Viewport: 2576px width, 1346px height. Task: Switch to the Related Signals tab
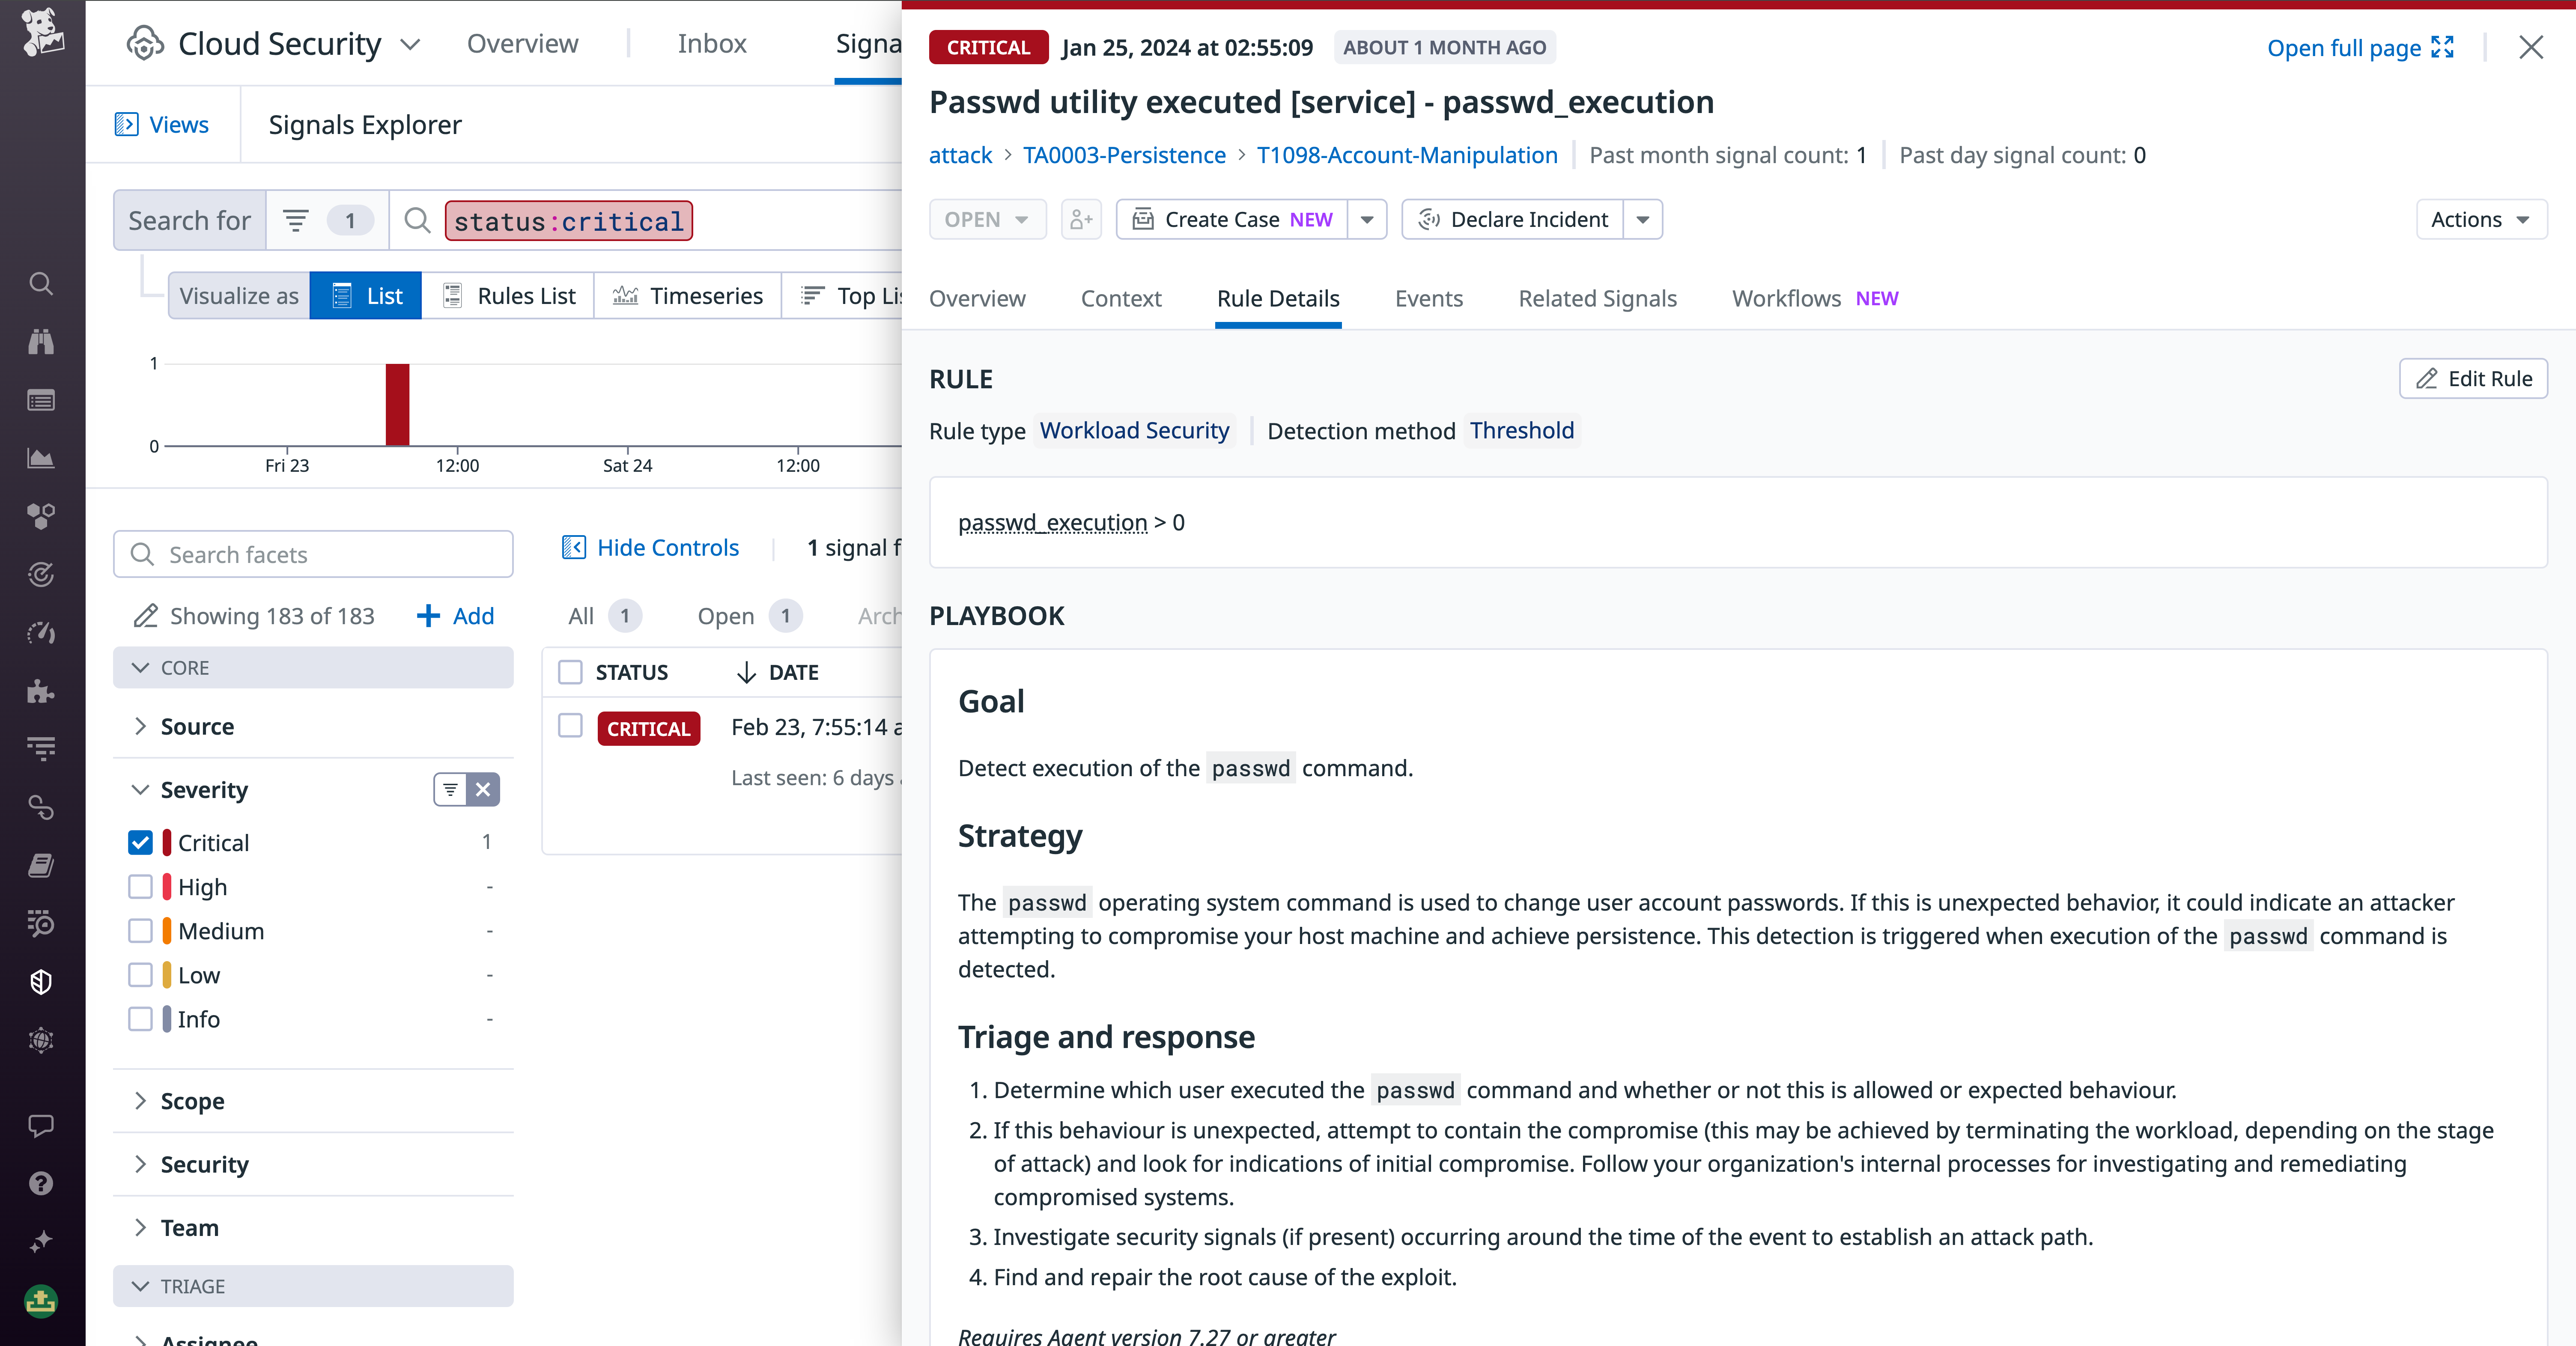click(x=1596, y=298)
